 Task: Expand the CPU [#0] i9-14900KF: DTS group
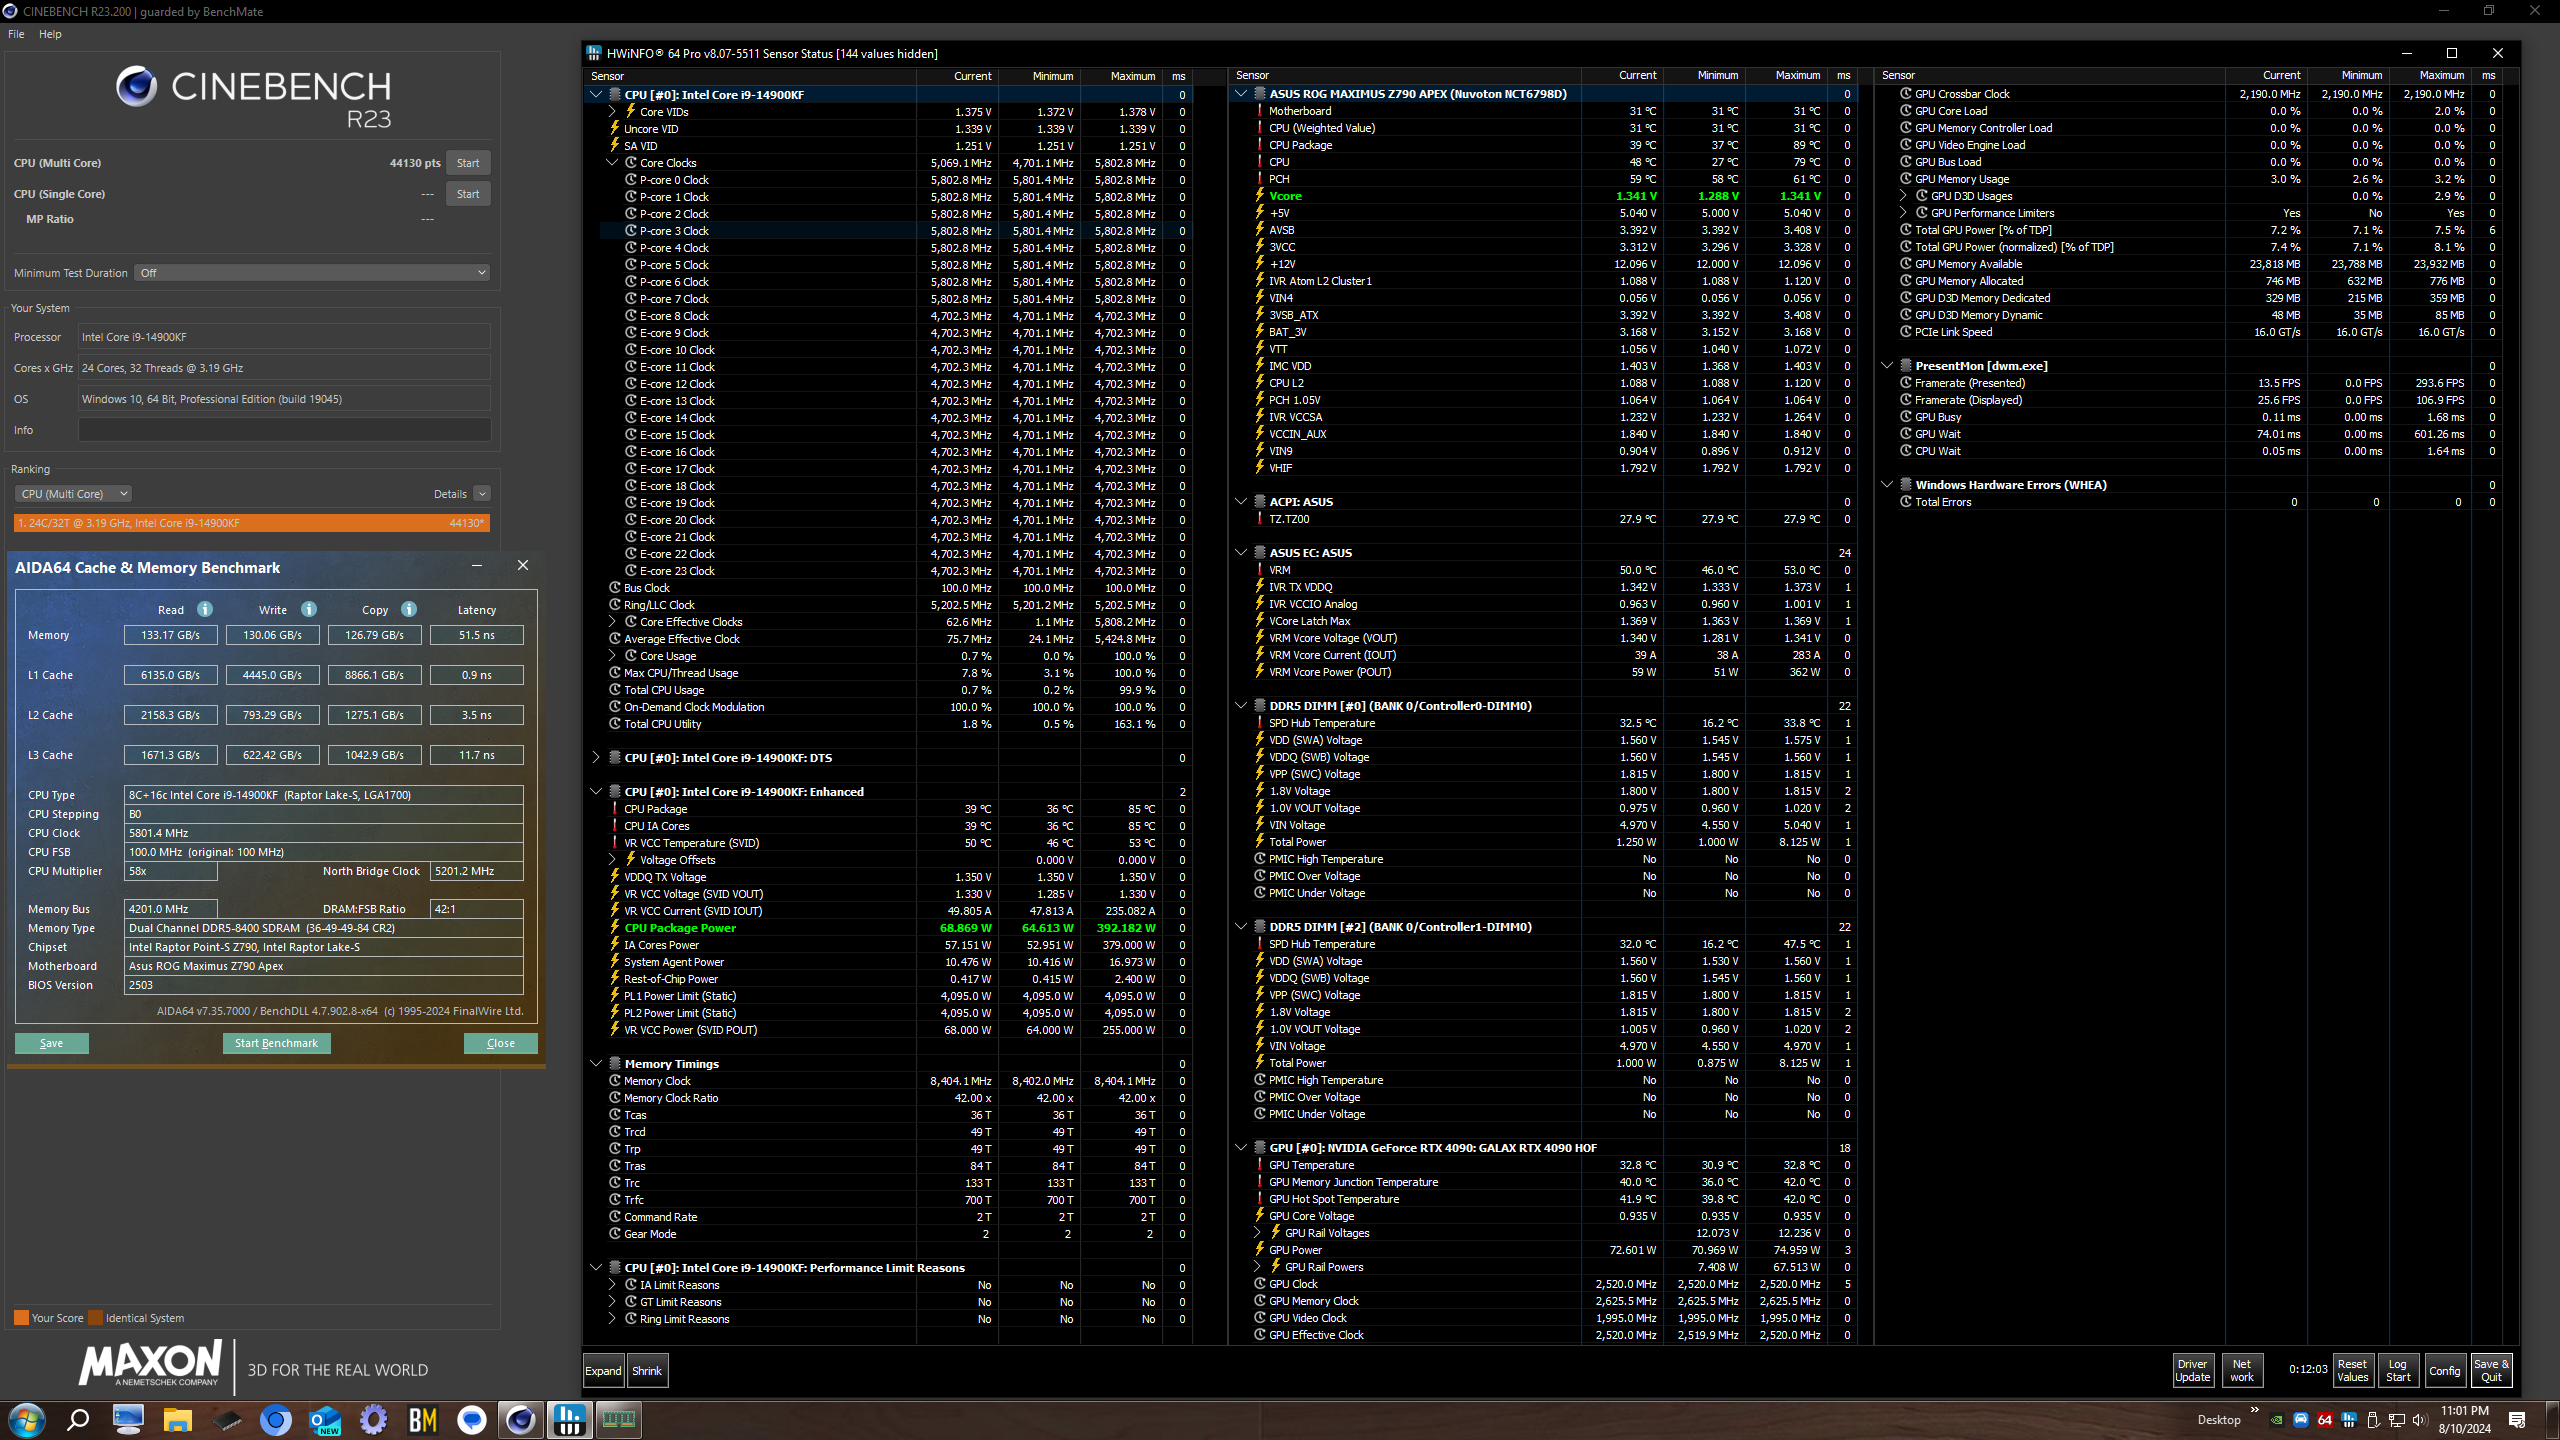pyautogui.click(x=596, y=757)
